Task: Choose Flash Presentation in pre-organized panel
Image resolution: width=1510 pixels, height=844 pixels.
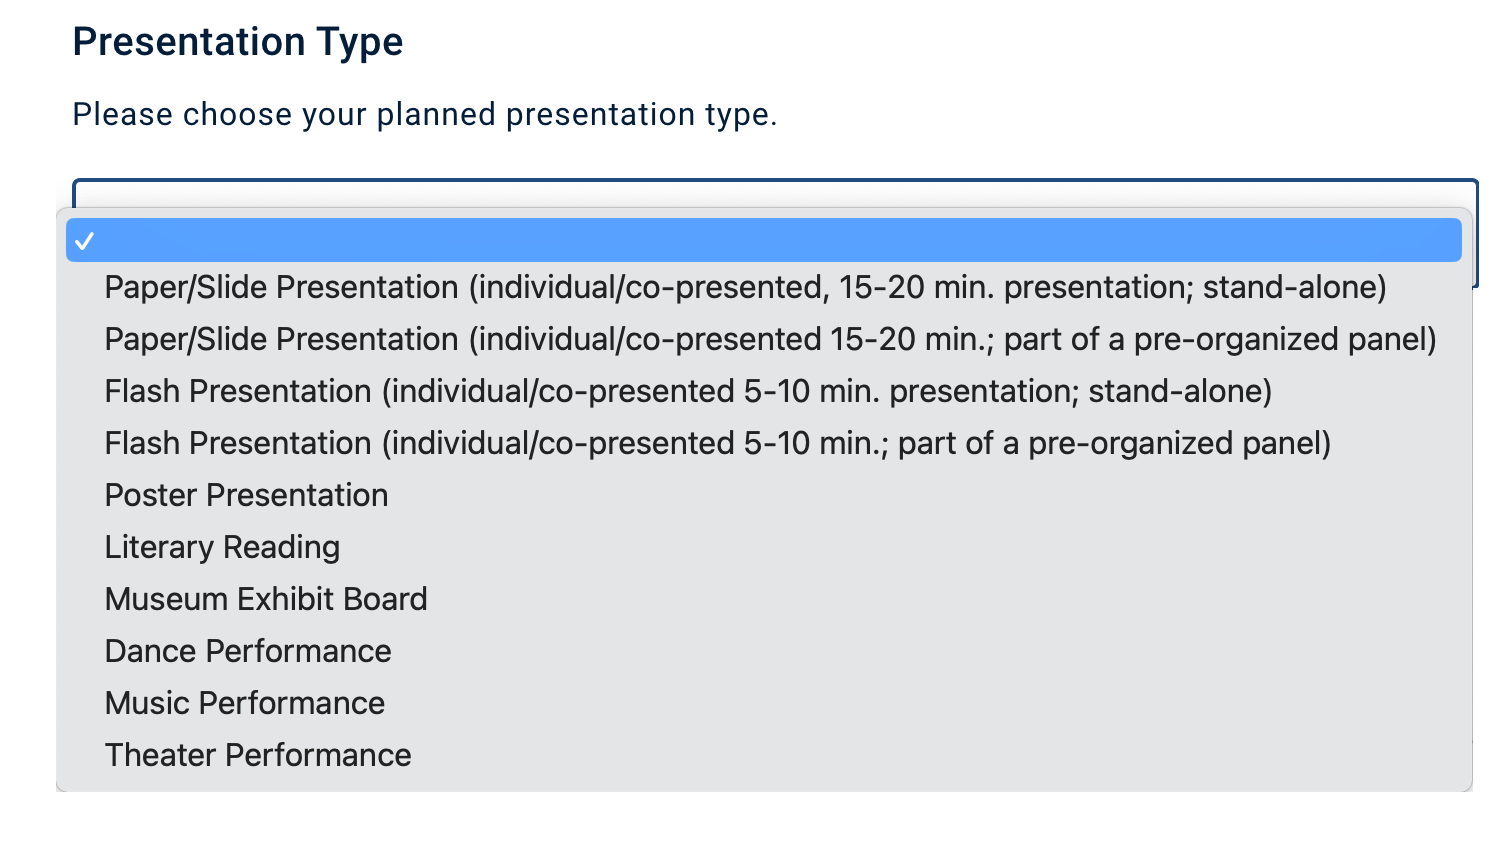Action: pos(717,444)
